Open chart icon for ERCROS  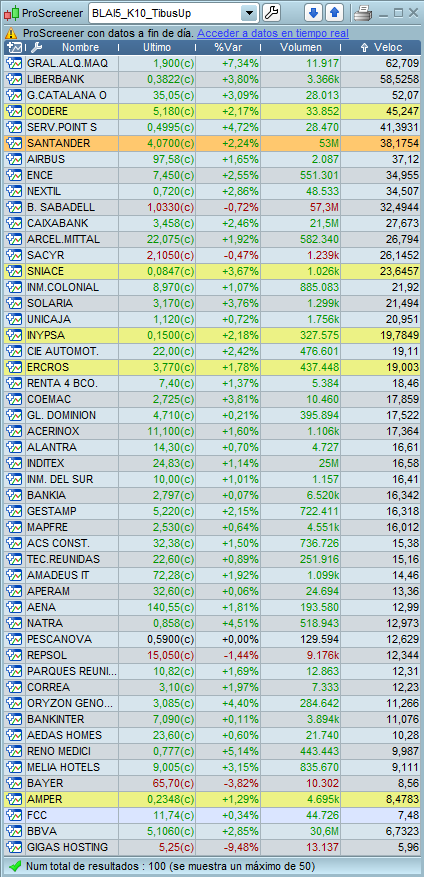(13, 367)
